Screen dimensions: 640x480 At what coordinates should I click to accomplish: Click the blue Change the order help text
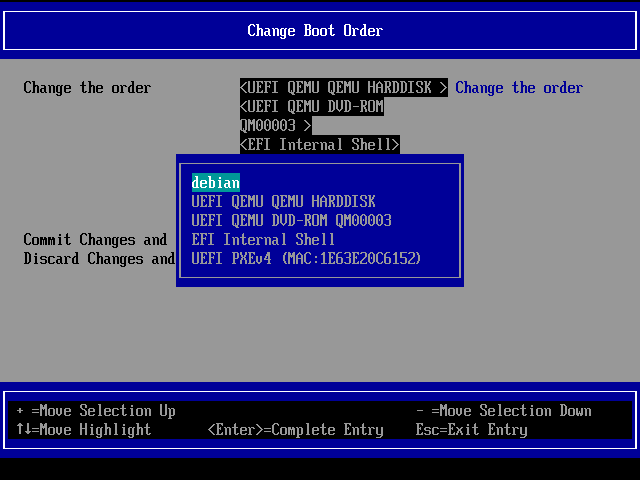coord(518,88)
